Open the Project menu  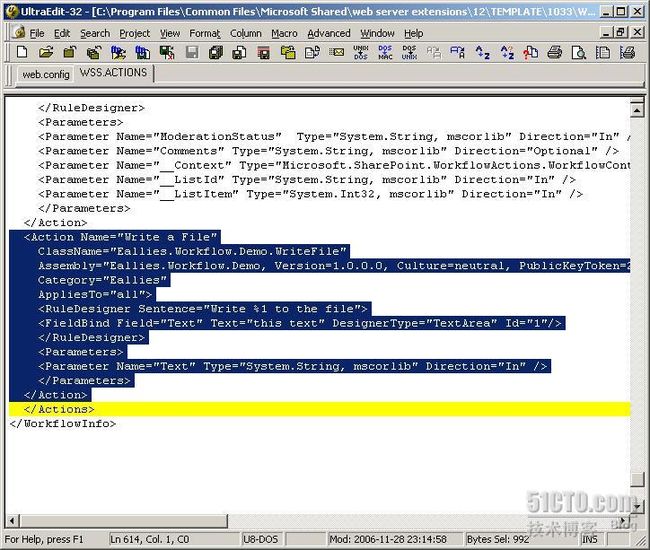134,33
